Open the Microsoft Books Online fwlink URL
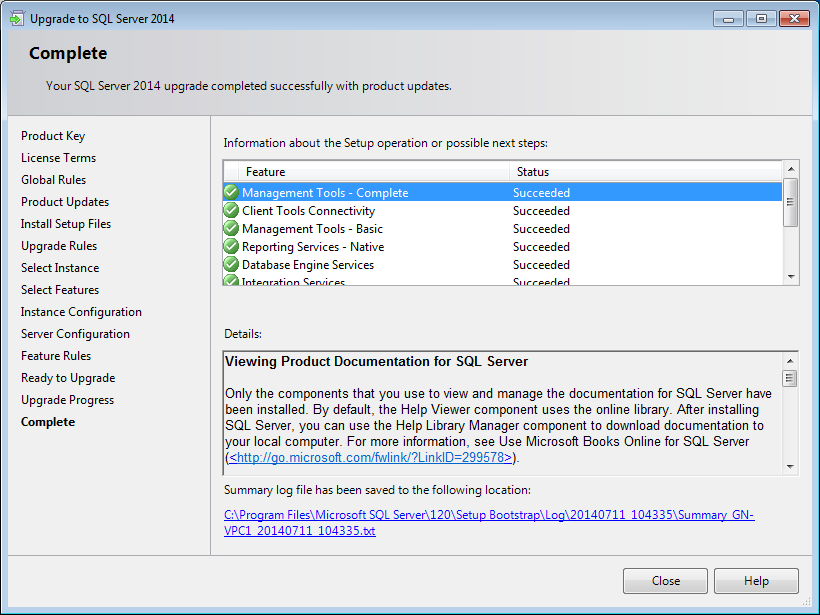820x615 pixels. (370, 458)
